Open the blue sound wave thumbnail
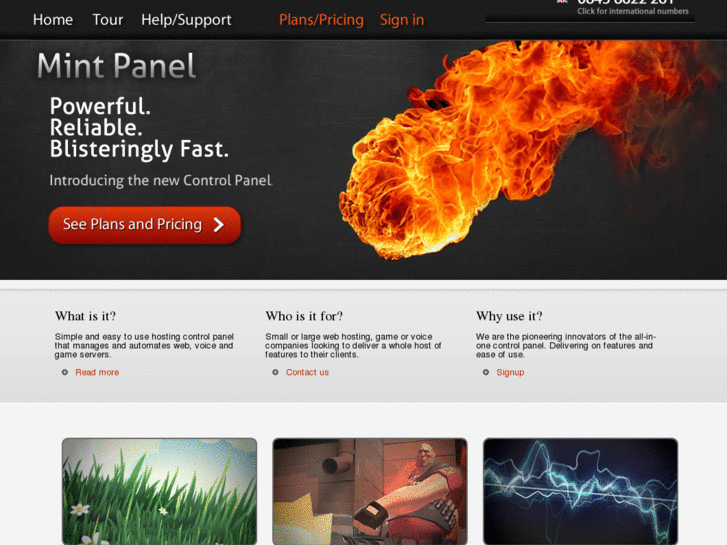This screenshot has width=727, height=545. click(580, 492)
